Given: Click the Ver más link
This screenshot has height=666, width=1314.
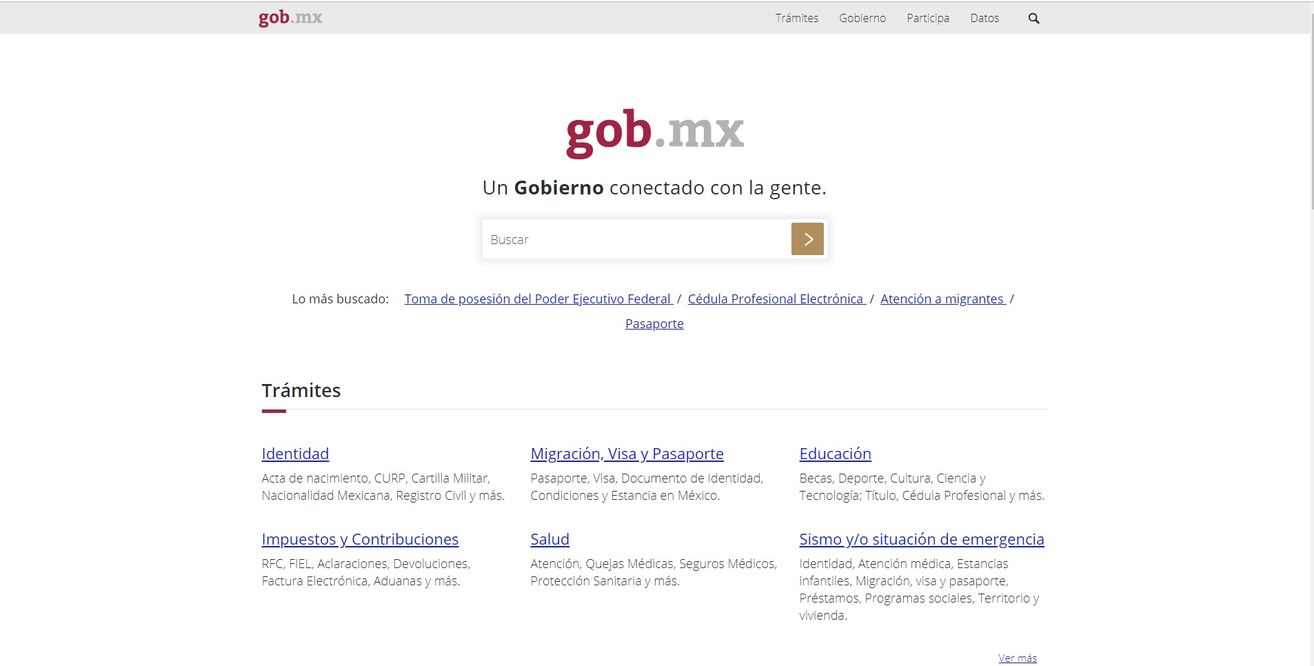Looking at the screenshot, I should [x=1017, y=658].
